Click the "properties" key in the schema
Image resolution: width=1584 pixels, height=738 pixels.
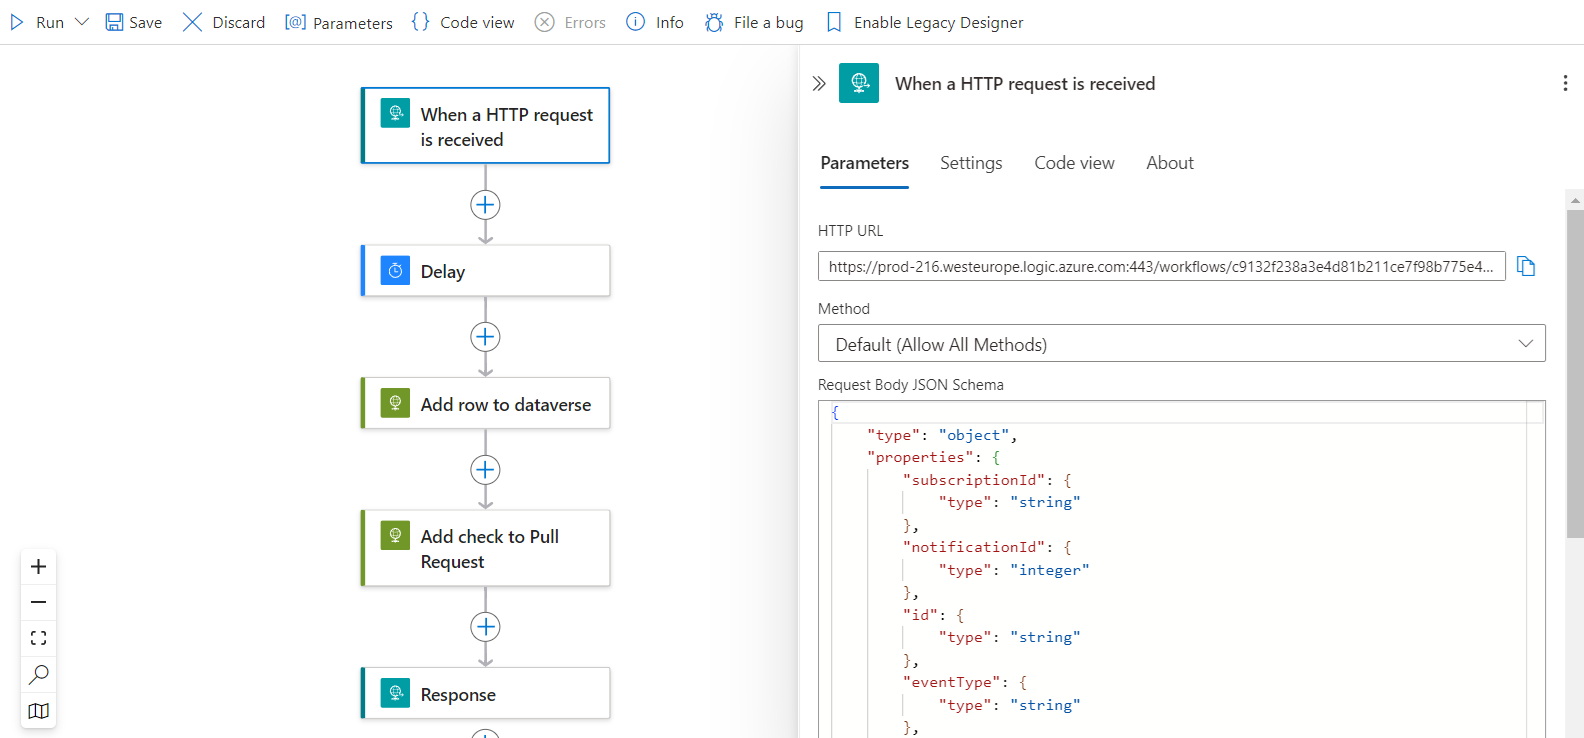920,457
